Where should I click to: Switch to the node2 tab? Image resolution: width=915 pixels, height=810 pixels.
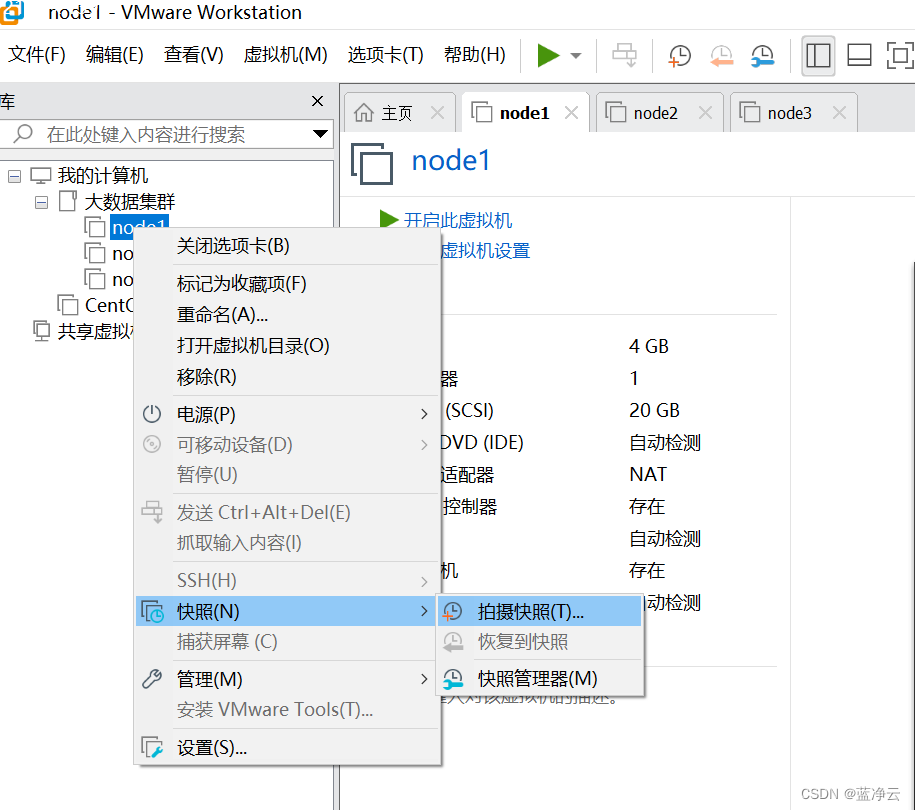657,112
